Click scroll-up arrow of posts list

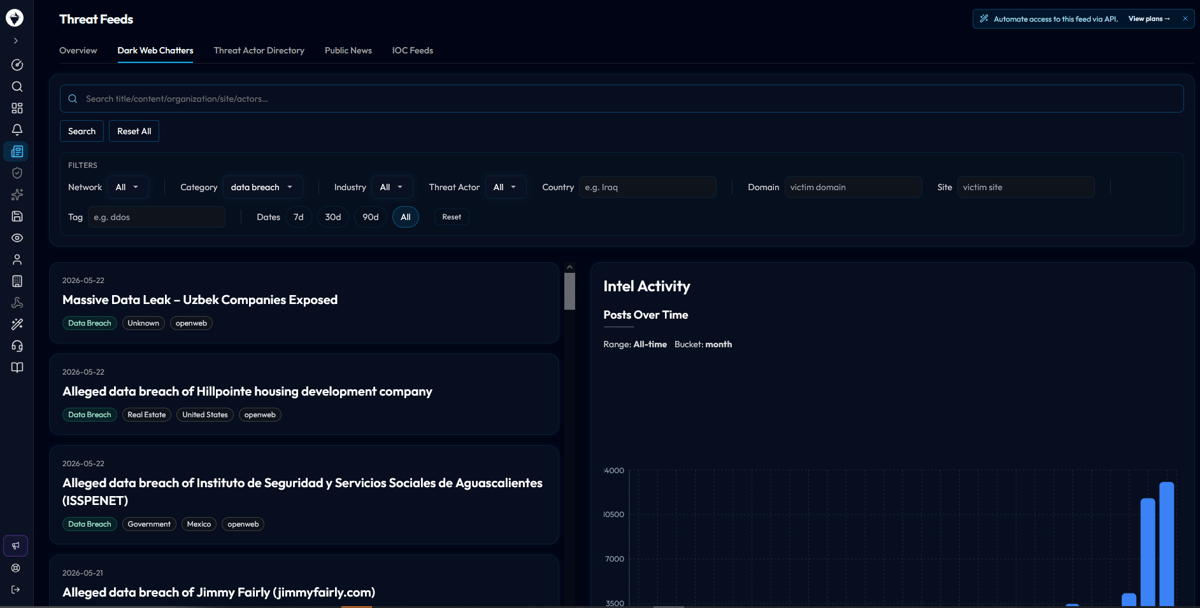pos(570,267)
